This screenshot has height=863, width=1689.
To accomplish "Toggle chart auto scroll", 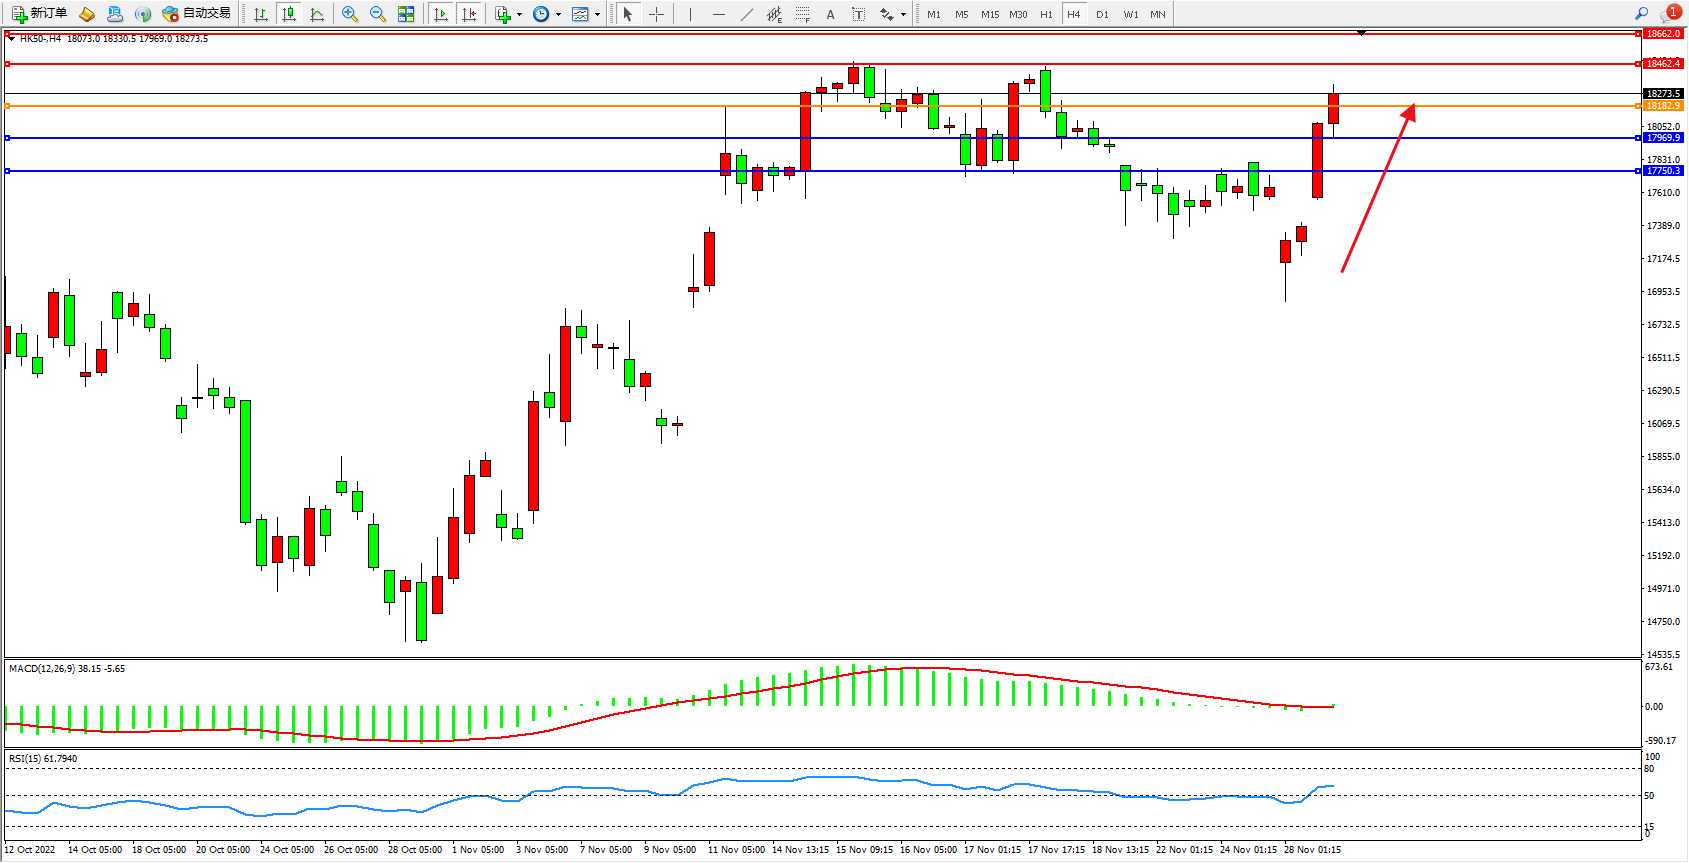I will pyautogui.click(x=441, y=14).
